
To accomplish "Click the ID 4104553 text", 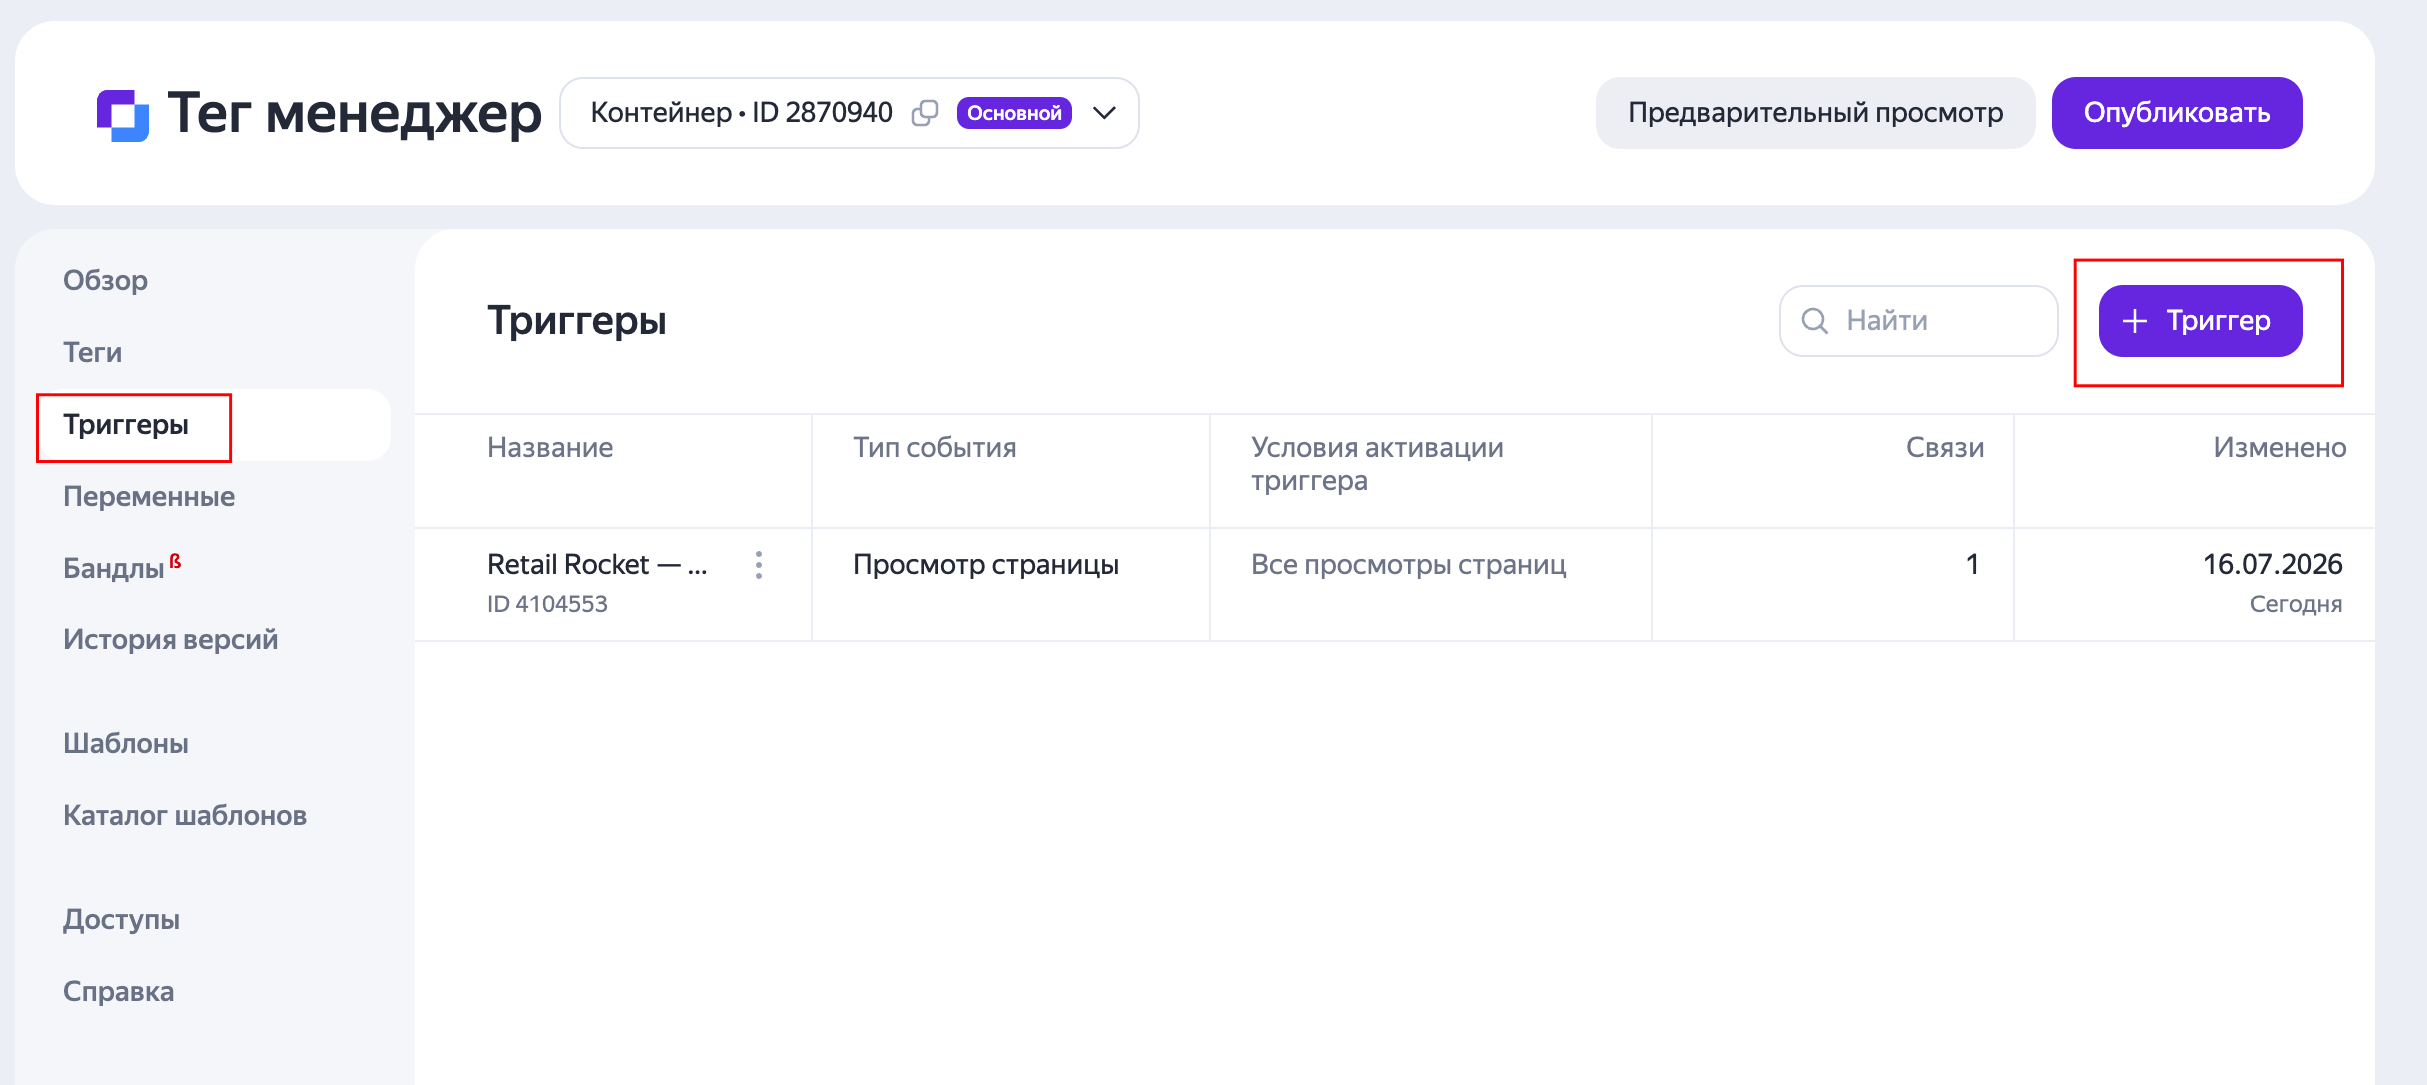I will point(547,604).
